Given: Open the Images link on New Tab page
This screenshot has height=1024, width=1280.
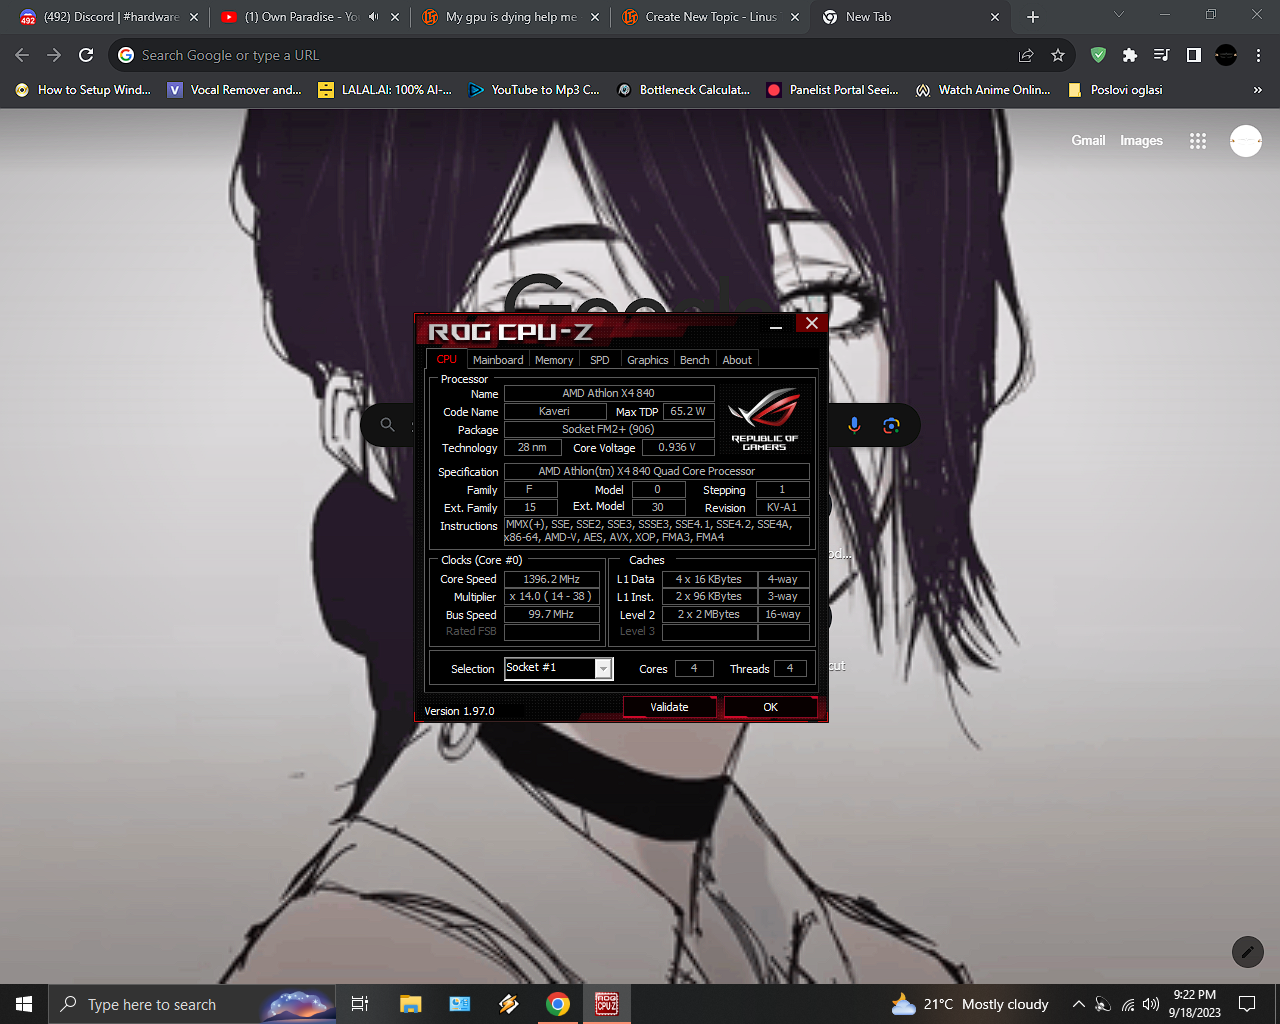Looking at the screenshot, I should coord(1141,141).
